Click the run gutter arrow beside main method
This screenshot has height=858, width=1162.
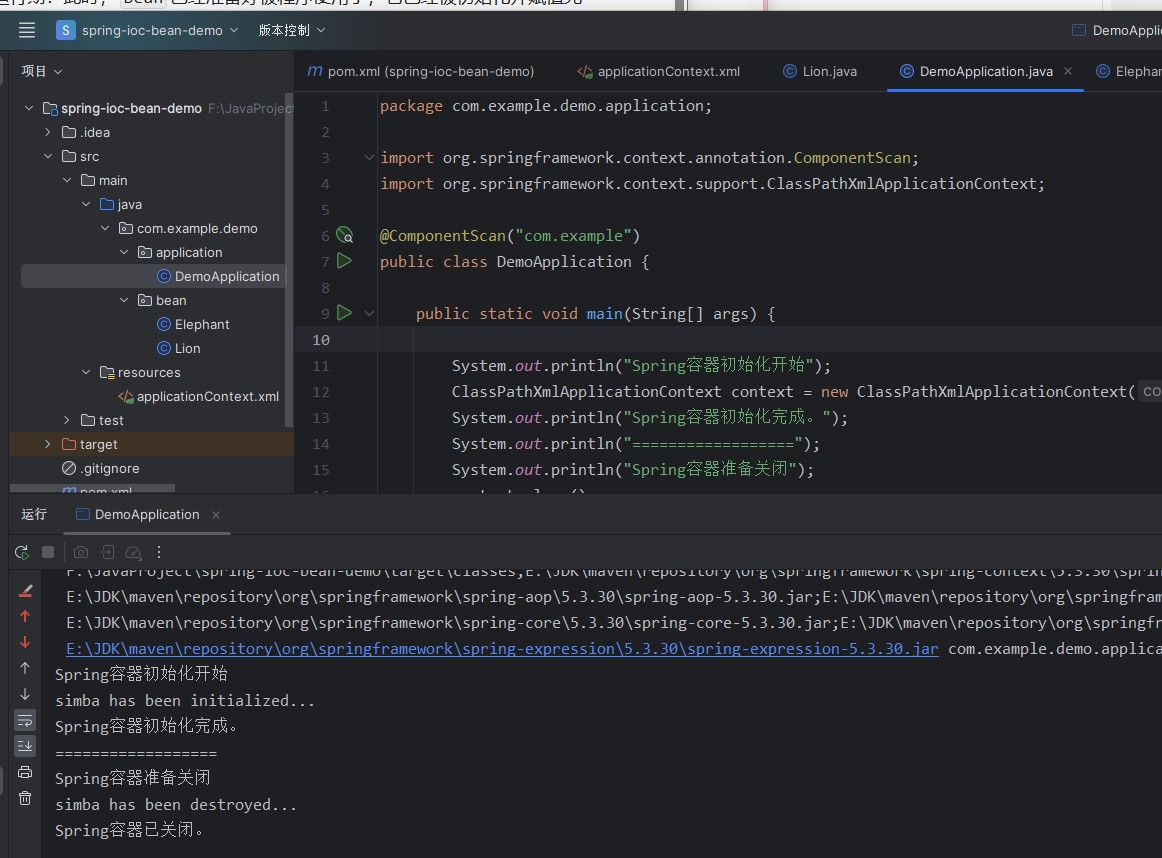[x=345, y=313]
